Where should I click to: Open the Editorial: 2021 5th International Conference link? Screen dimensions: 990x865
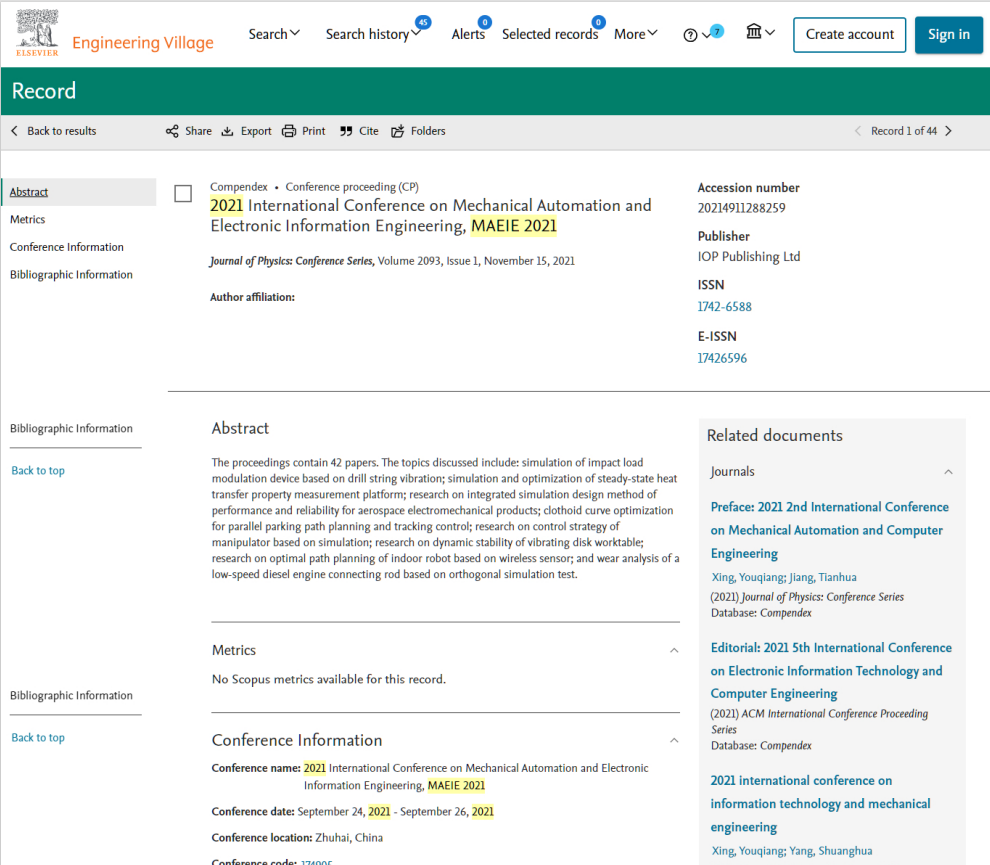[832, 671]
